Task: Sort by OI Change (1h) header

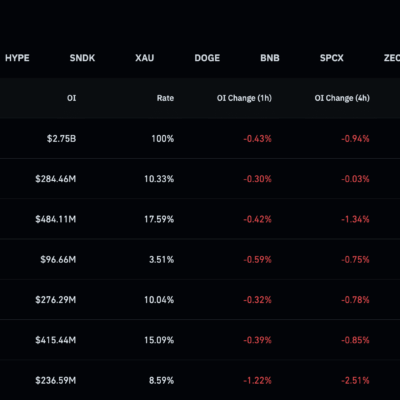Action: click(244, 98)
